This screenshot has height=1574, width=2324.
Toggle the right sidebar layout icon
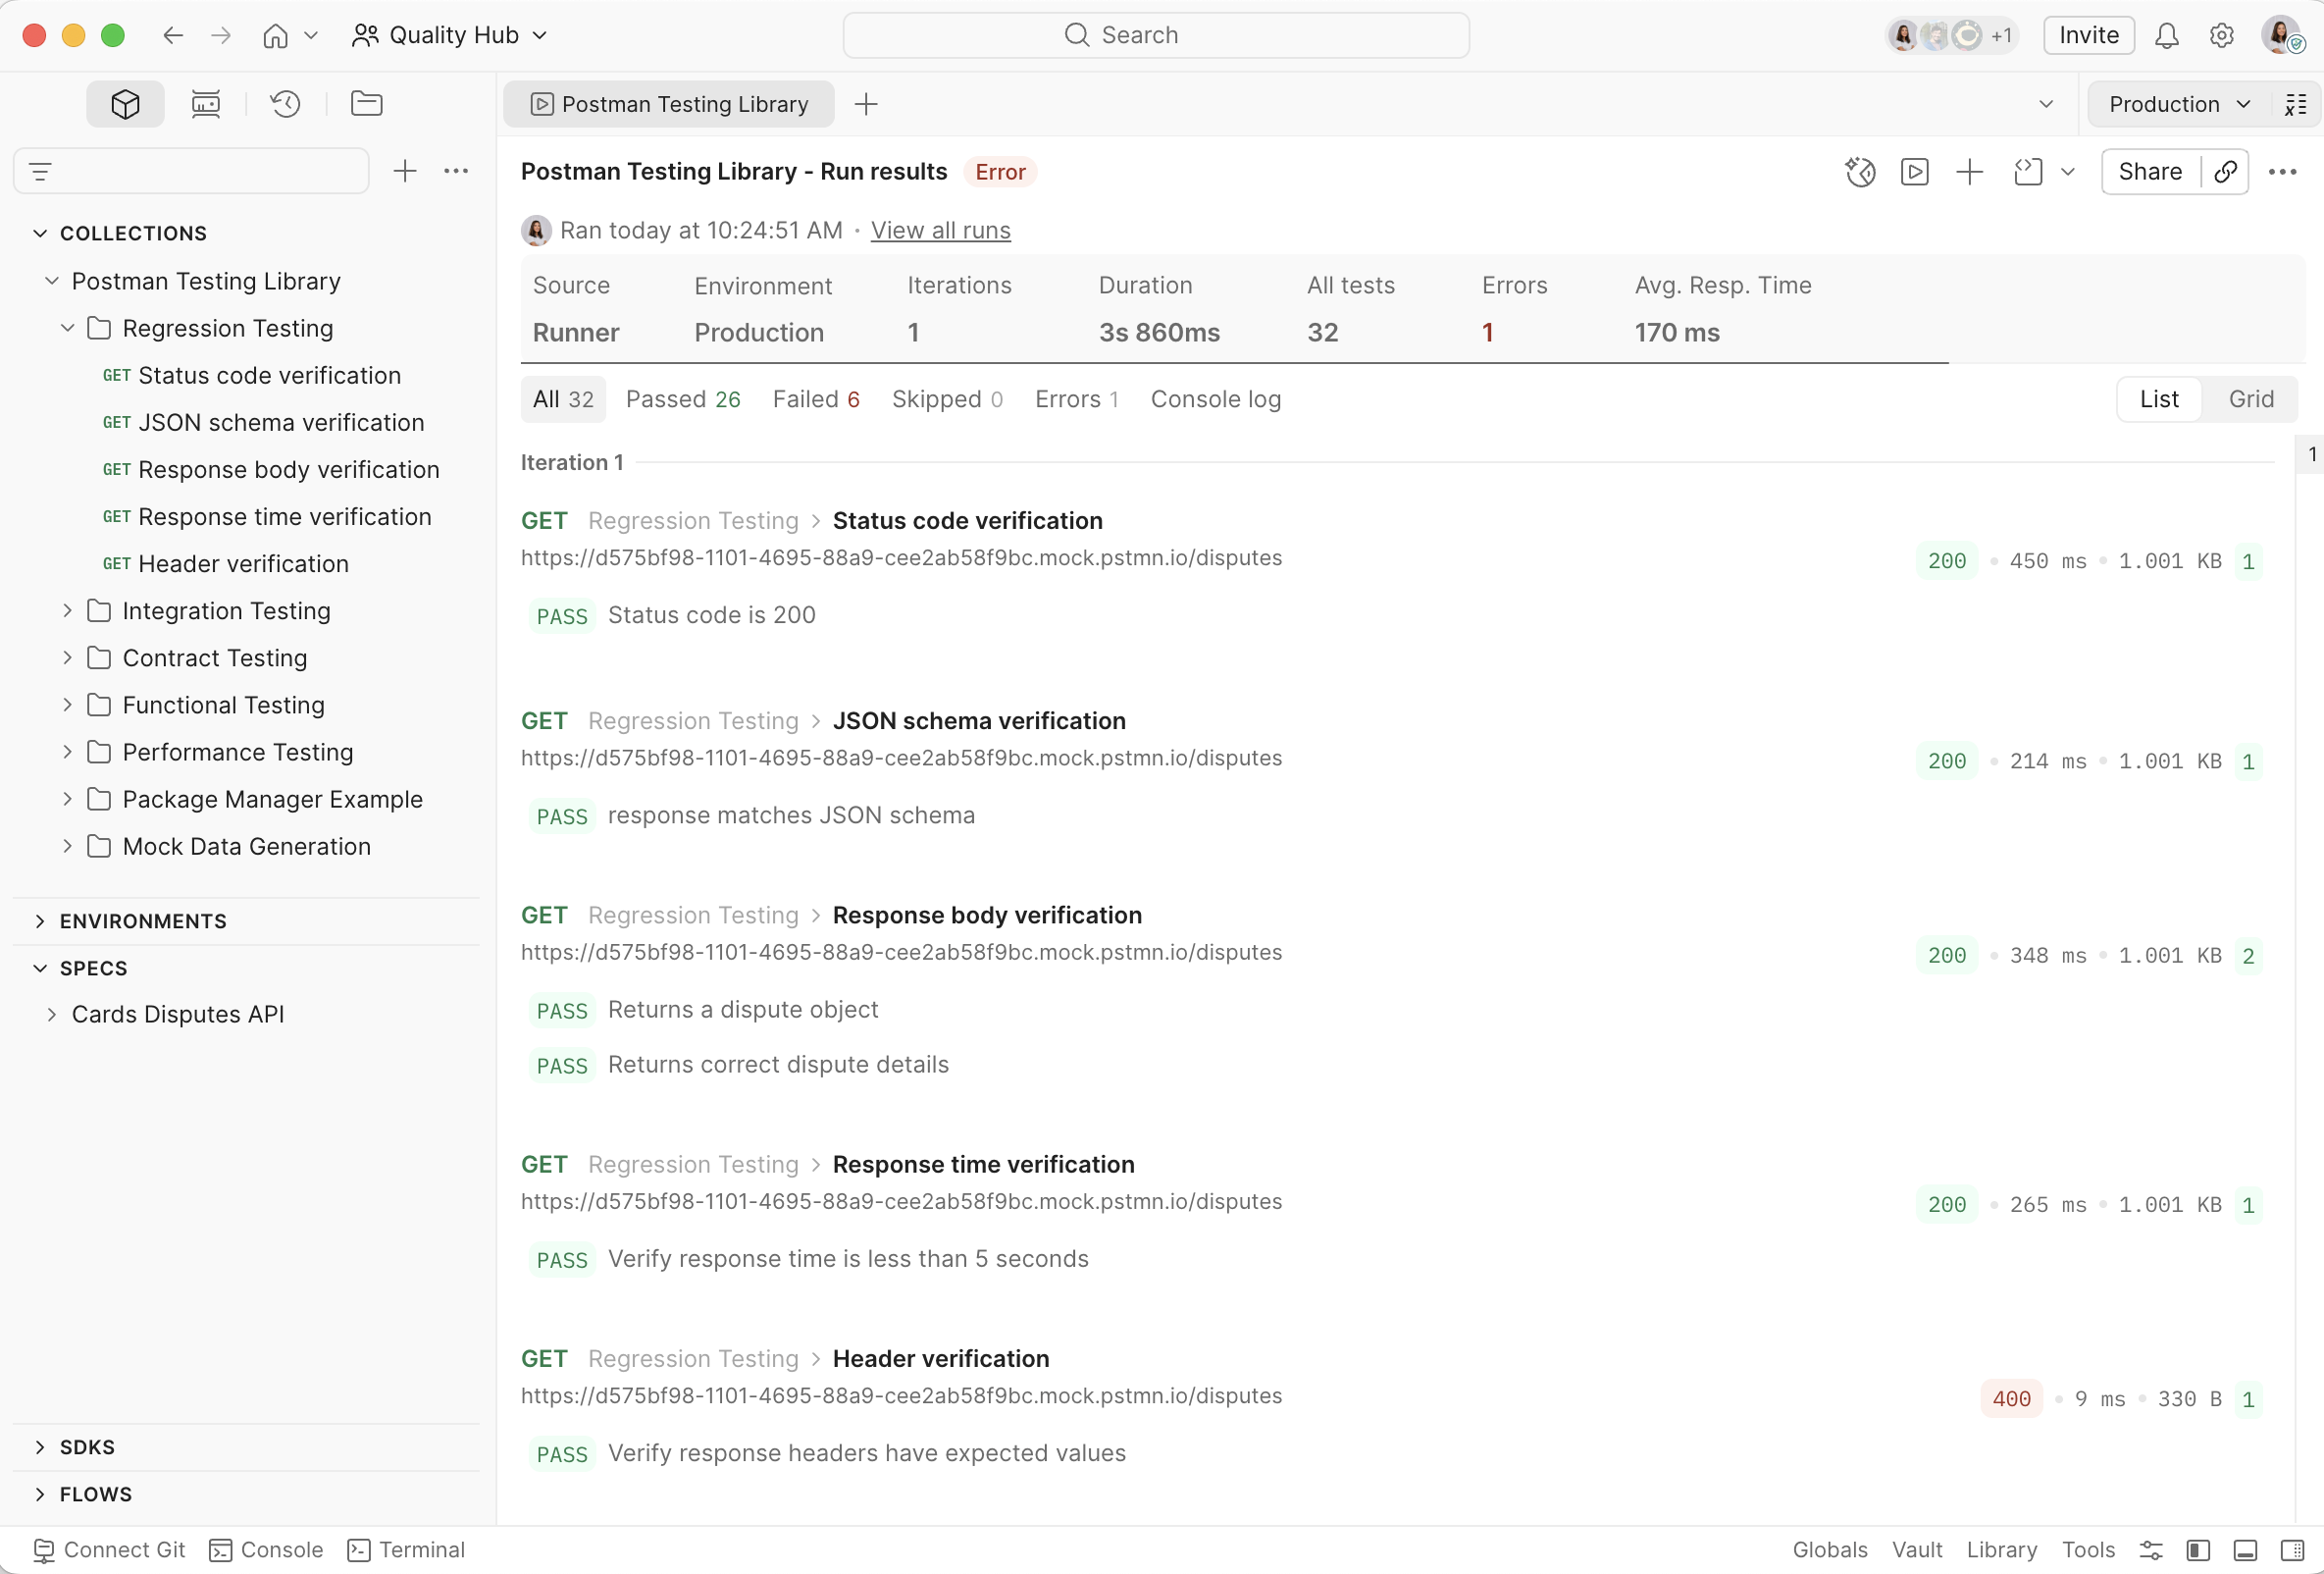(2292, 1549)
